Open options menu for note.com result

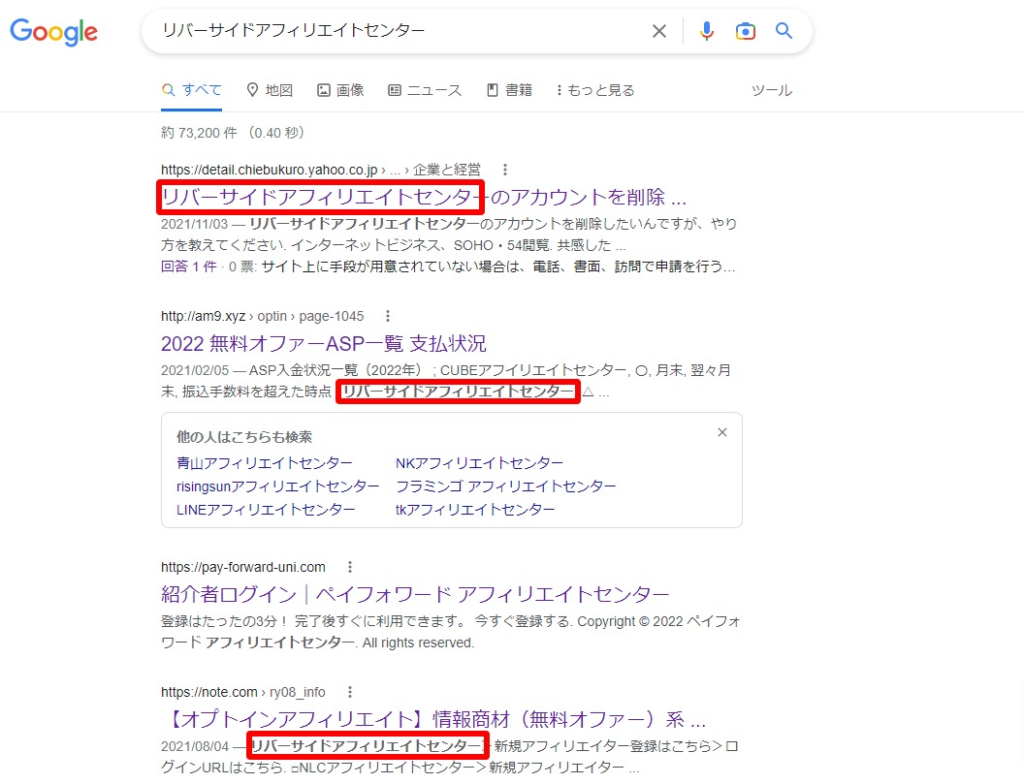point(350,692)
